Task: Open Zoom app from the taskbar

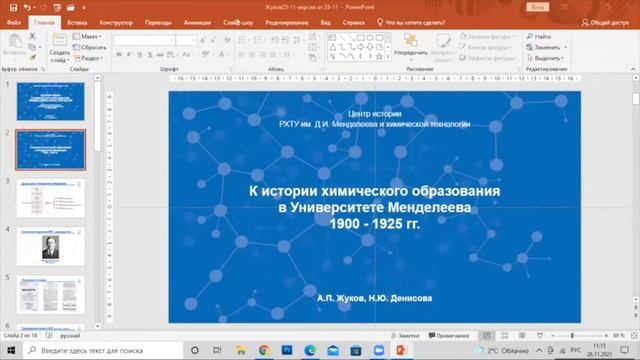Action: pos(379,350)
